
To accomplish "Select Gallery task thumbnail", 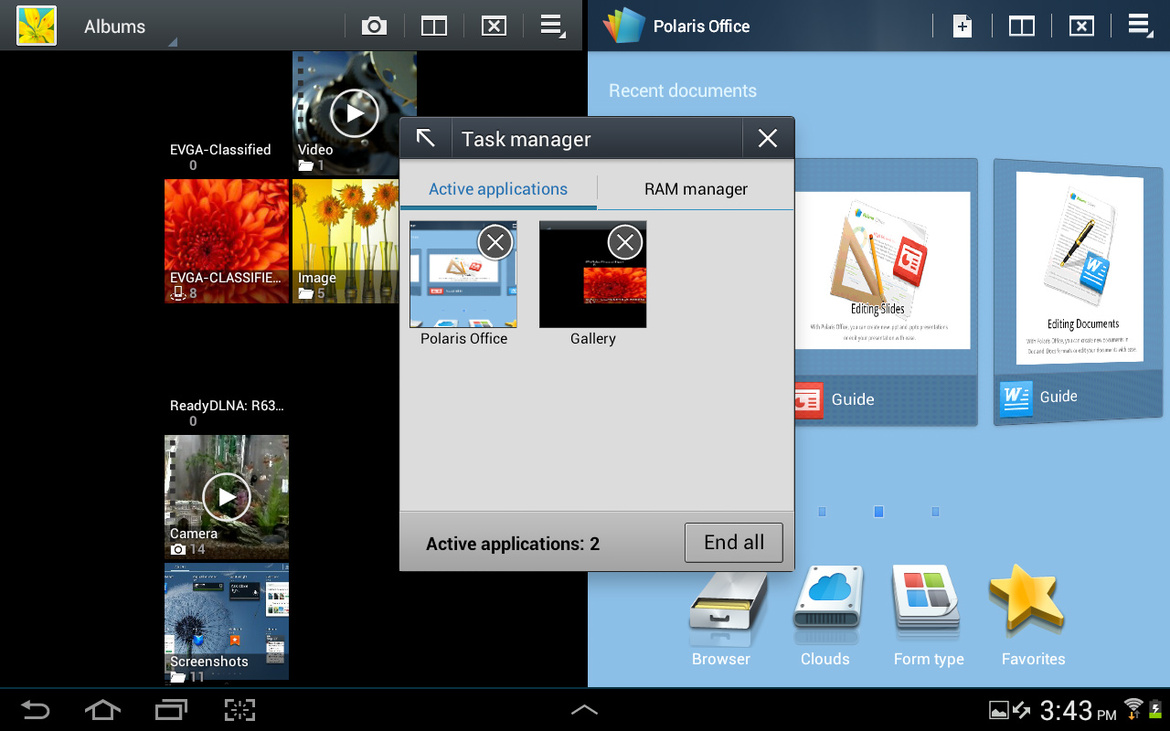I will 593,274.
